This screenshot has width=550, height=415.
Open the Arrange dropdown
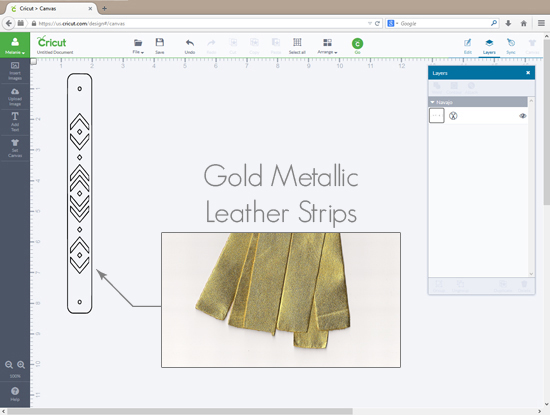[x=327, y=46]
